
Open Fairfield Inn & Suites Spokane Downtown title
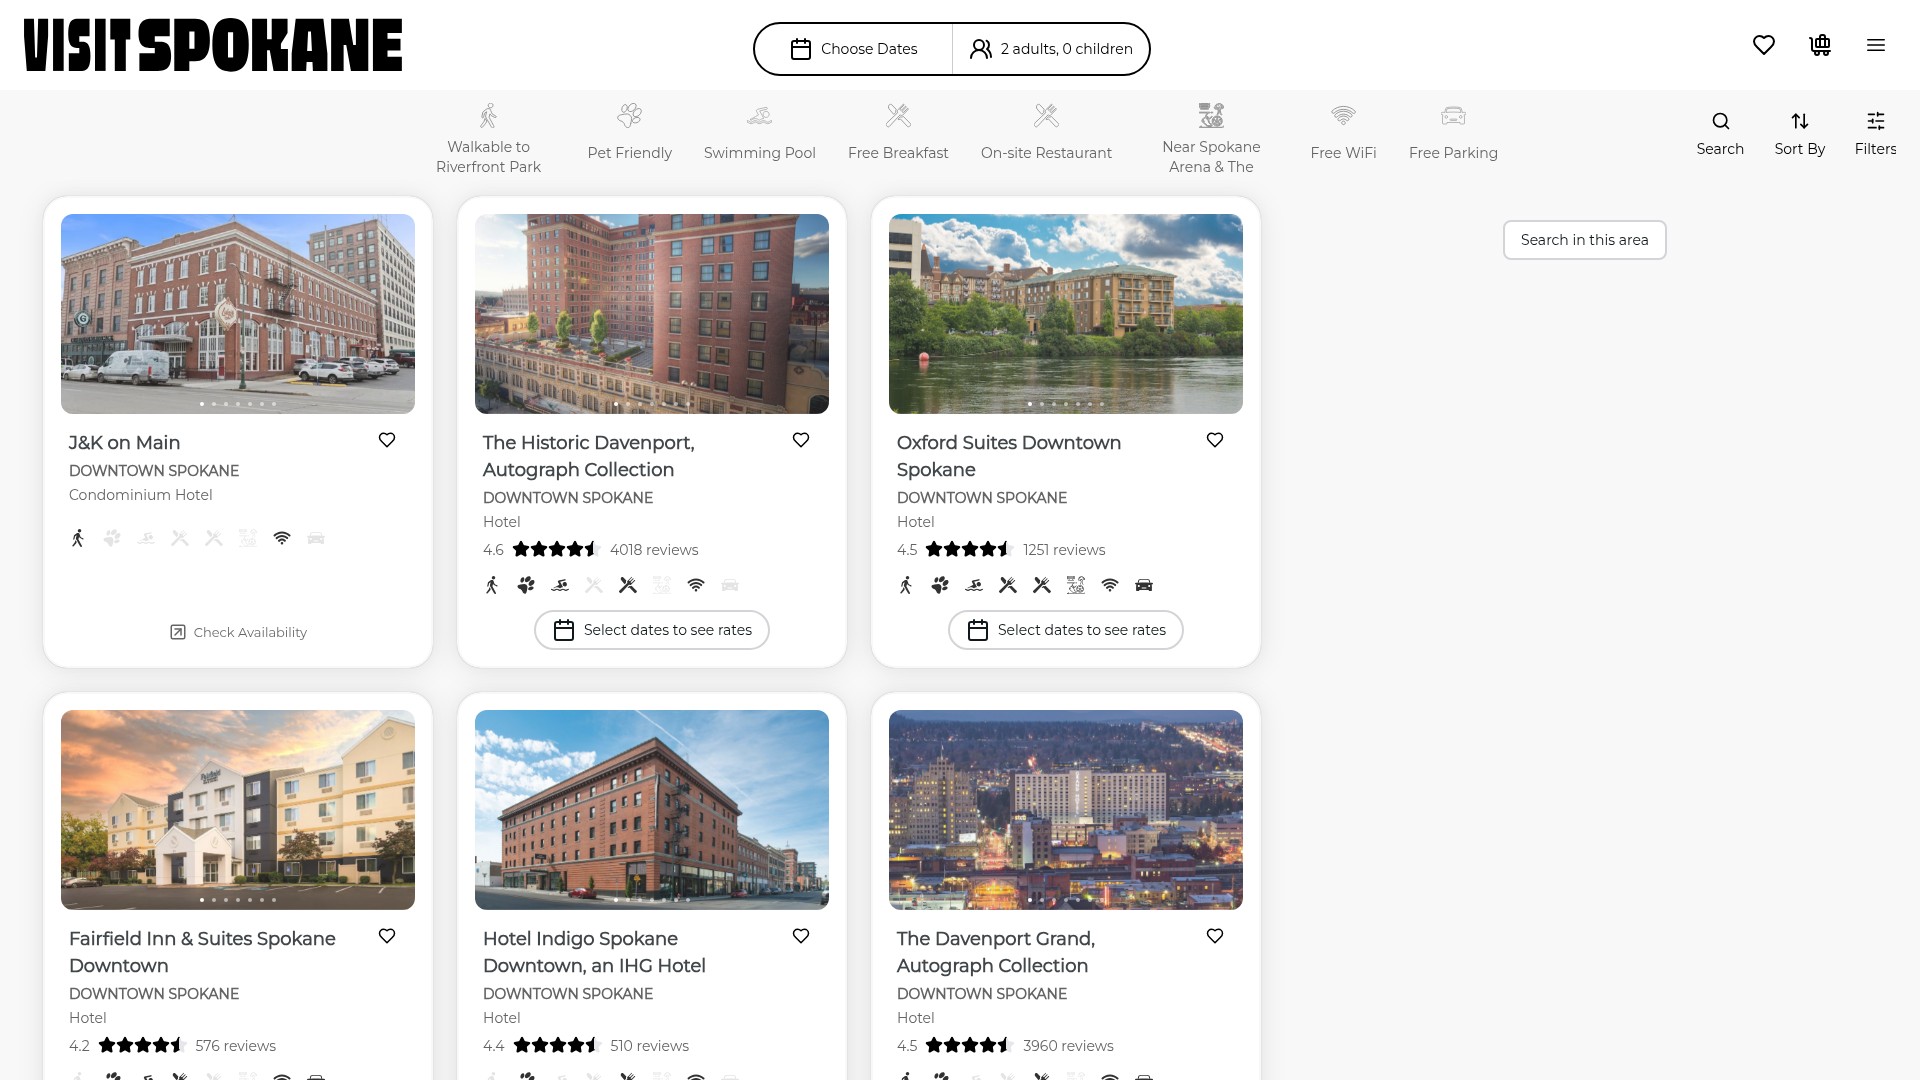(x=202, y=952)
